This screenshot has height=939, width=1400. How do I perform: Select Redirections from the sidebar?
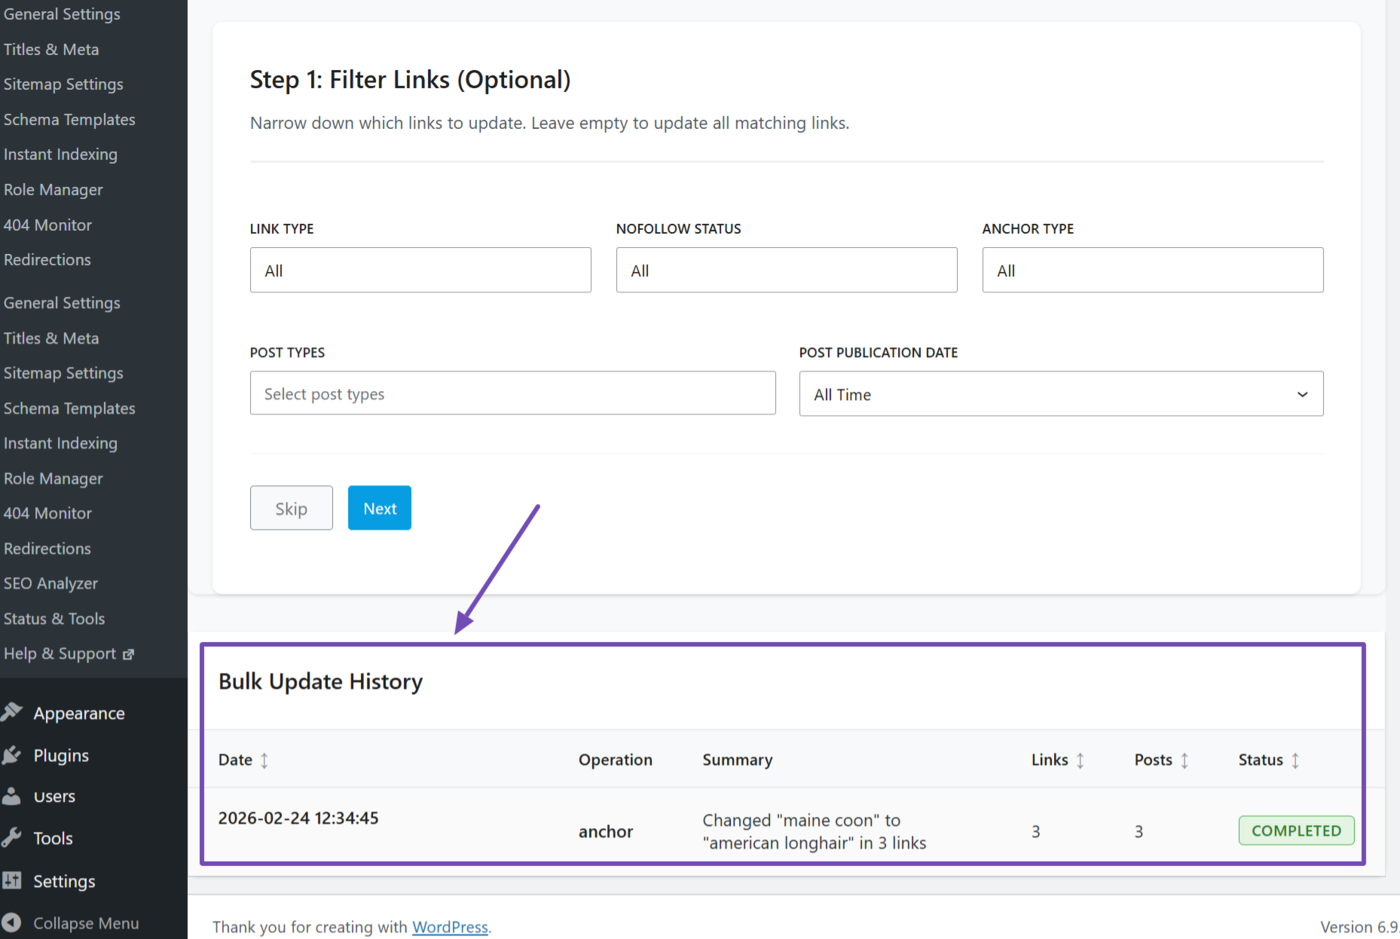pos(47,548)
